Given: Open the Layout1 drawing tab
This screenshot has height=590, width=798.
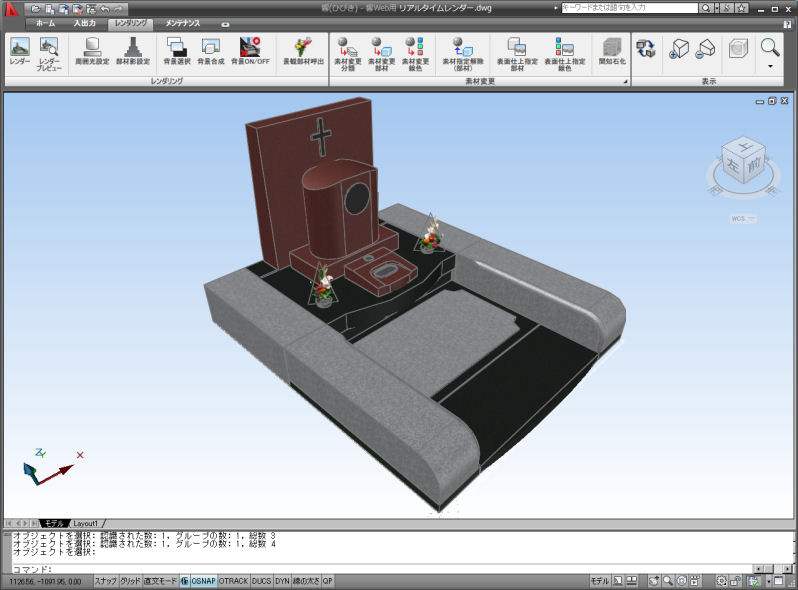Looking at the screenshot, I should tap(86, 523).
